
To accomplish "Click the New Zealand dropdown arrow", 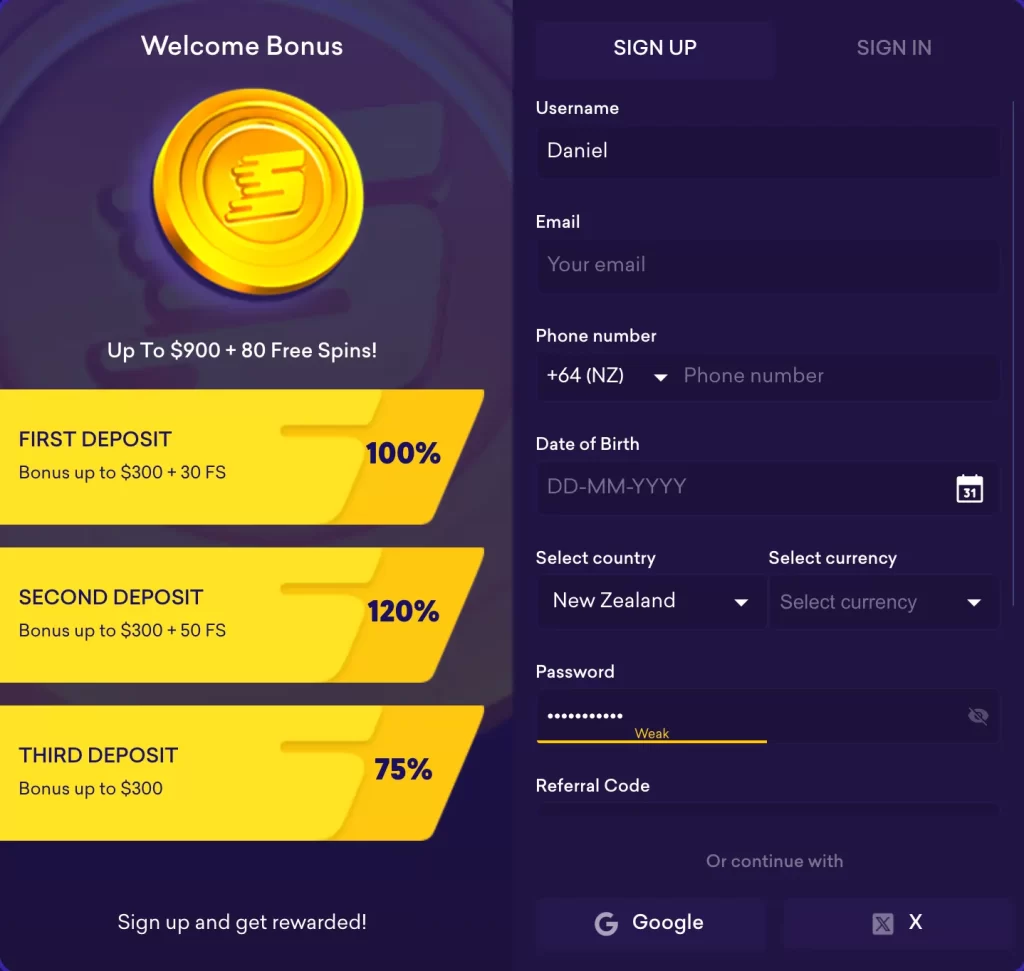I will pyautogui.click(x=741, y=603).
